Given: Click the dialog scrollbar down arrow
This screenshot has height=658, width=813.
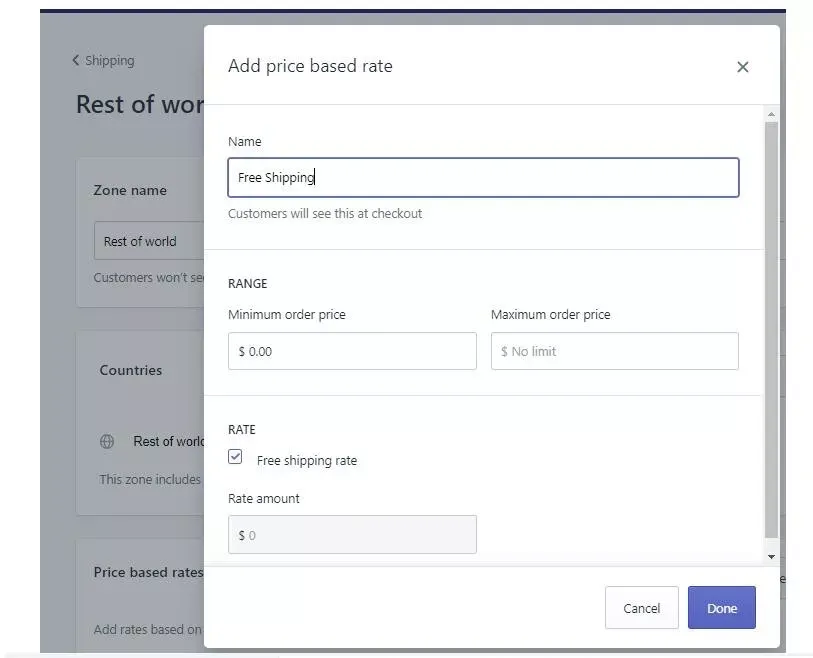Looking at the screenshot, I should coord(771,556).
